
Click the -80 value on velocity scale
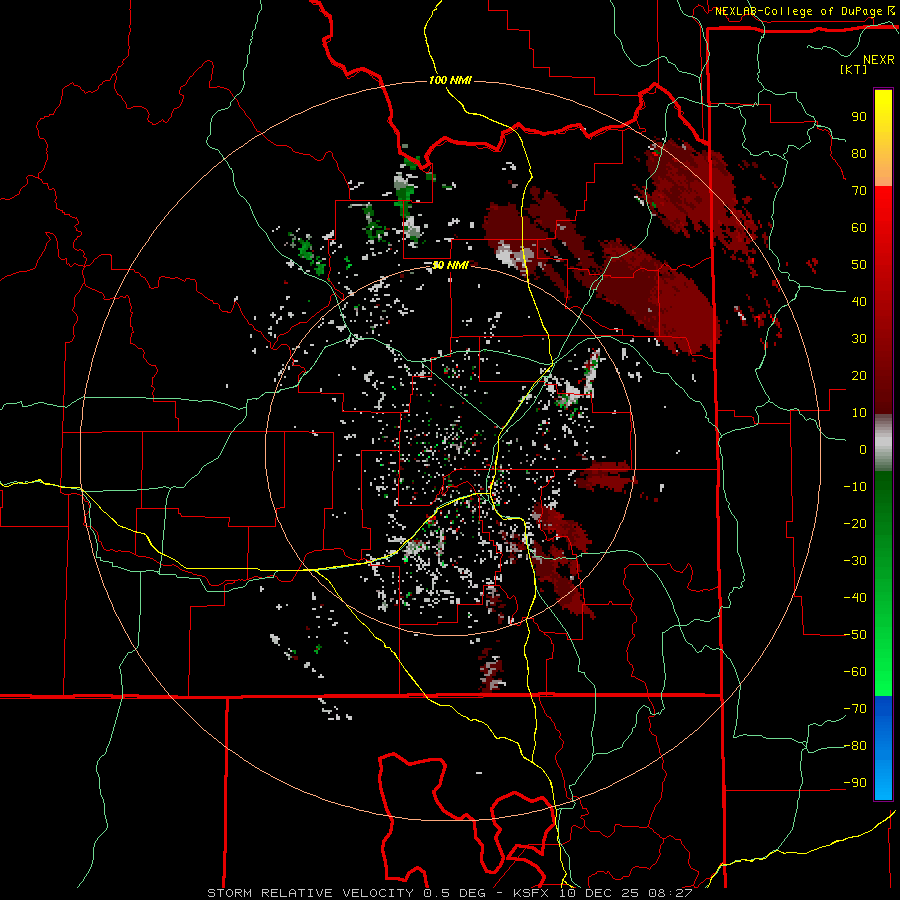(855, 746)
